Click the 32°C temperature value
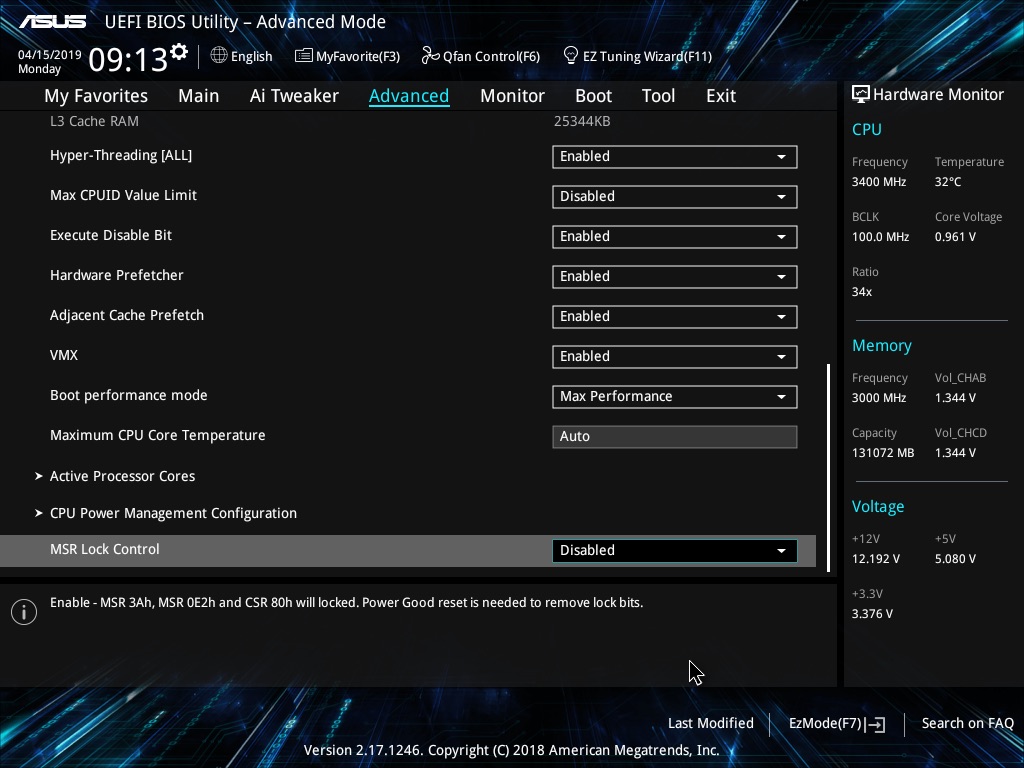This screenshot has width=1024, height=768. (x=948, y=182)
